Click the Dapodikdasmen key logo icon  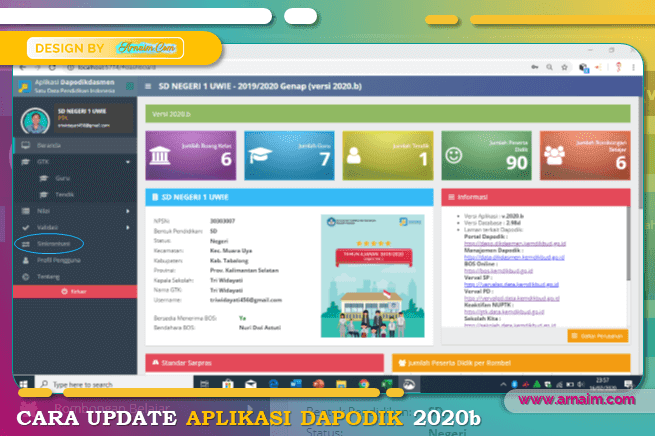click(24, 86)
